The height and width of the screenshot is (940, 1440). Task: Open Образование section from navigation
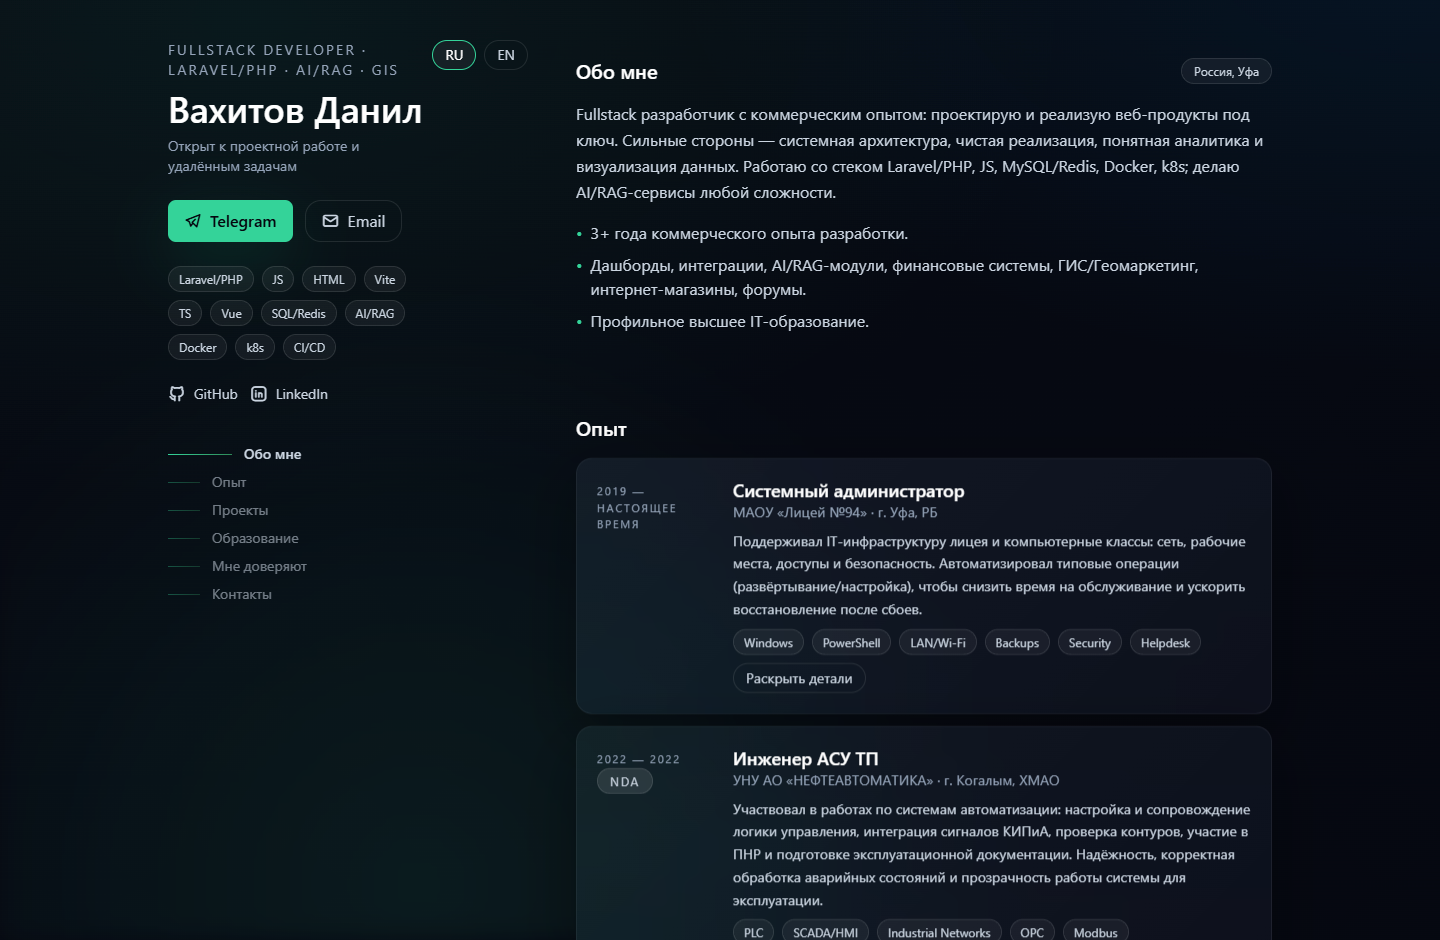[x=233, y=538]
